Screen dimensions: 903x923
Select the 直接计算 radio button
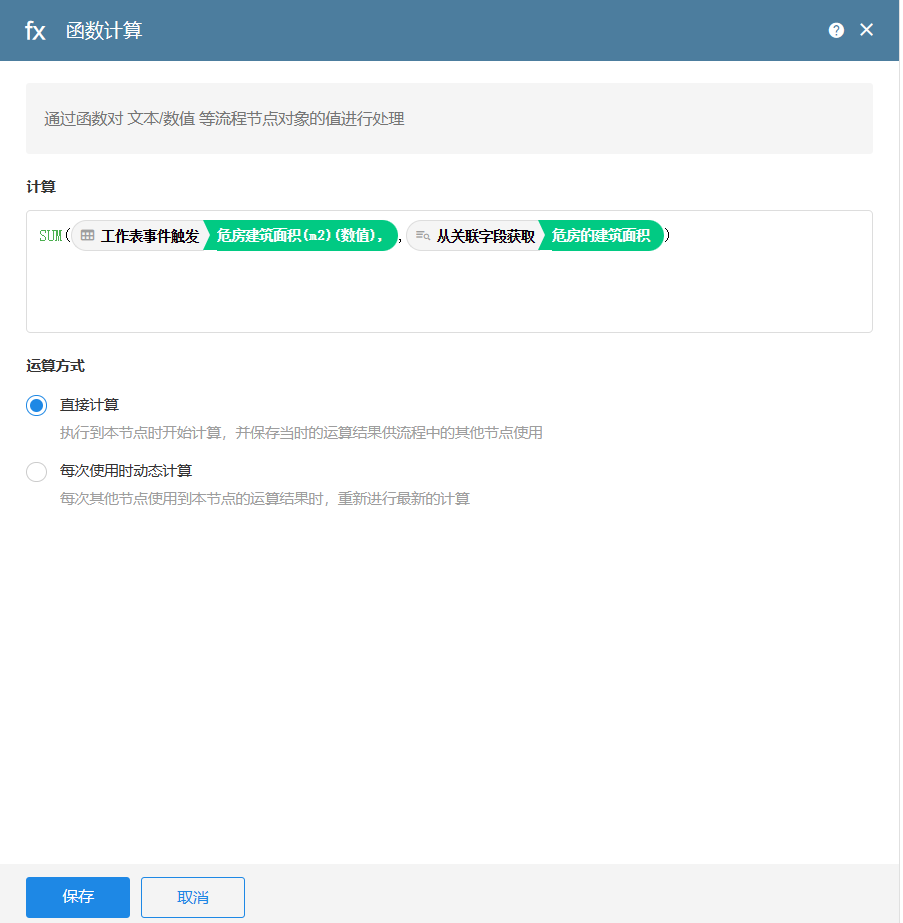pyautogui.click(x=37, y=405)
